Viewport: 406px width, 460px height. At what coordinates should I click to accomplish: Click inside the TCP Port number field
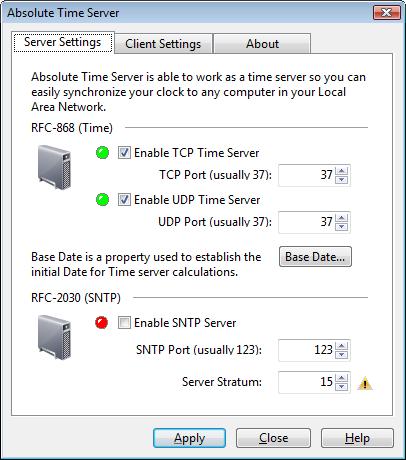(307, 175)
